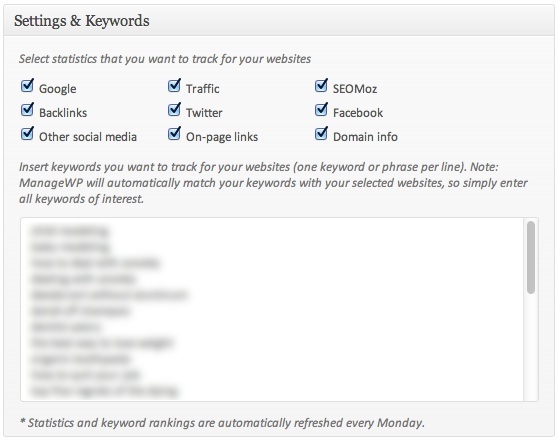
Task: Click the Backlinks label text
Action: tap(63, 113)
